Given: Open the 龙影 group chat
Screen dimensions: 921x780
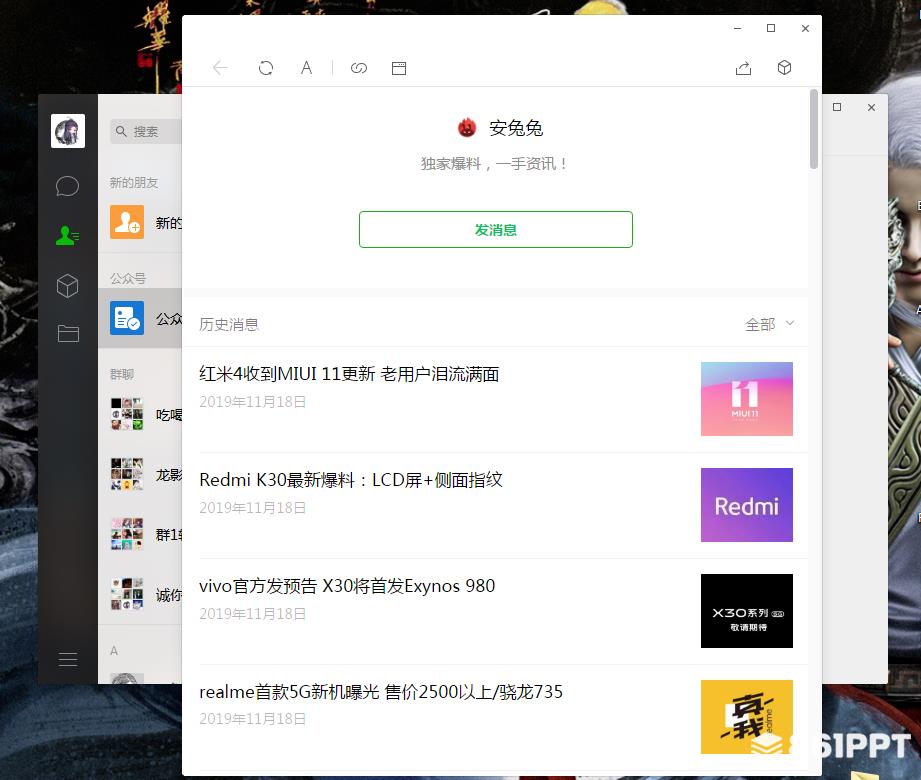Looking at the screenshot, I should tap(140, 474).
